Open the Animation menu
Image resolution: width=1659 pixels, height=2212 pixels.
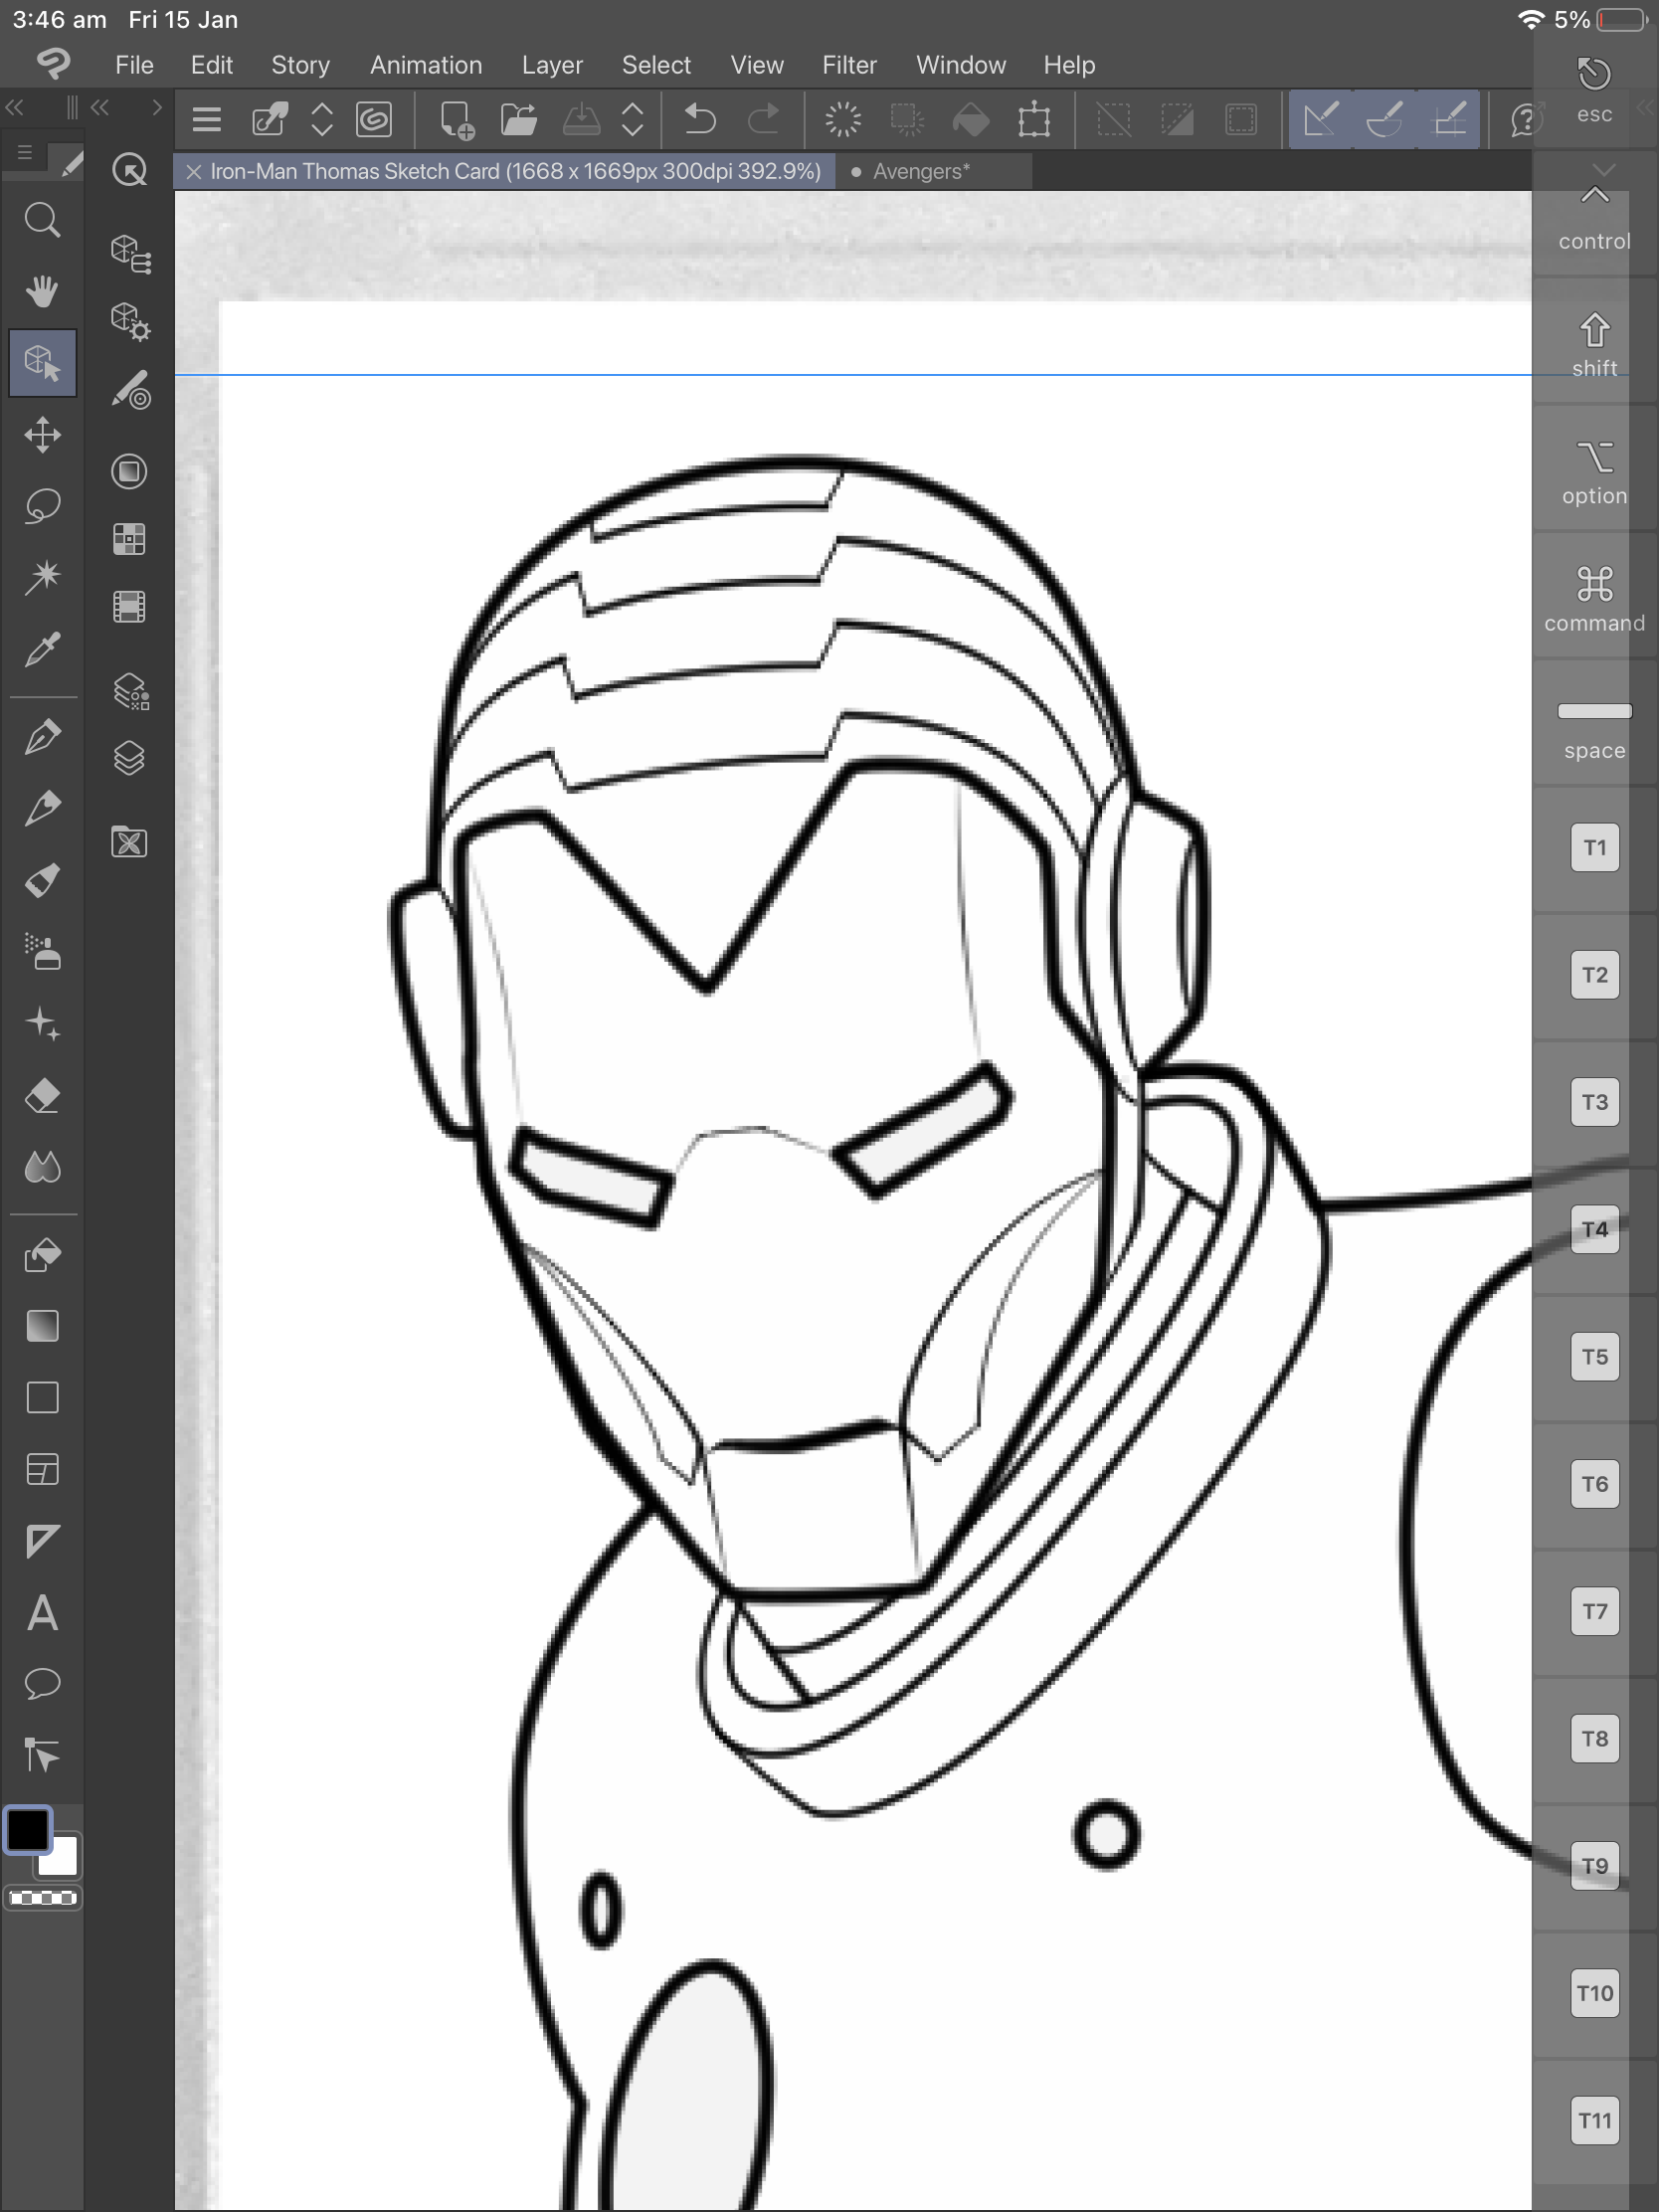pos(426,65)
